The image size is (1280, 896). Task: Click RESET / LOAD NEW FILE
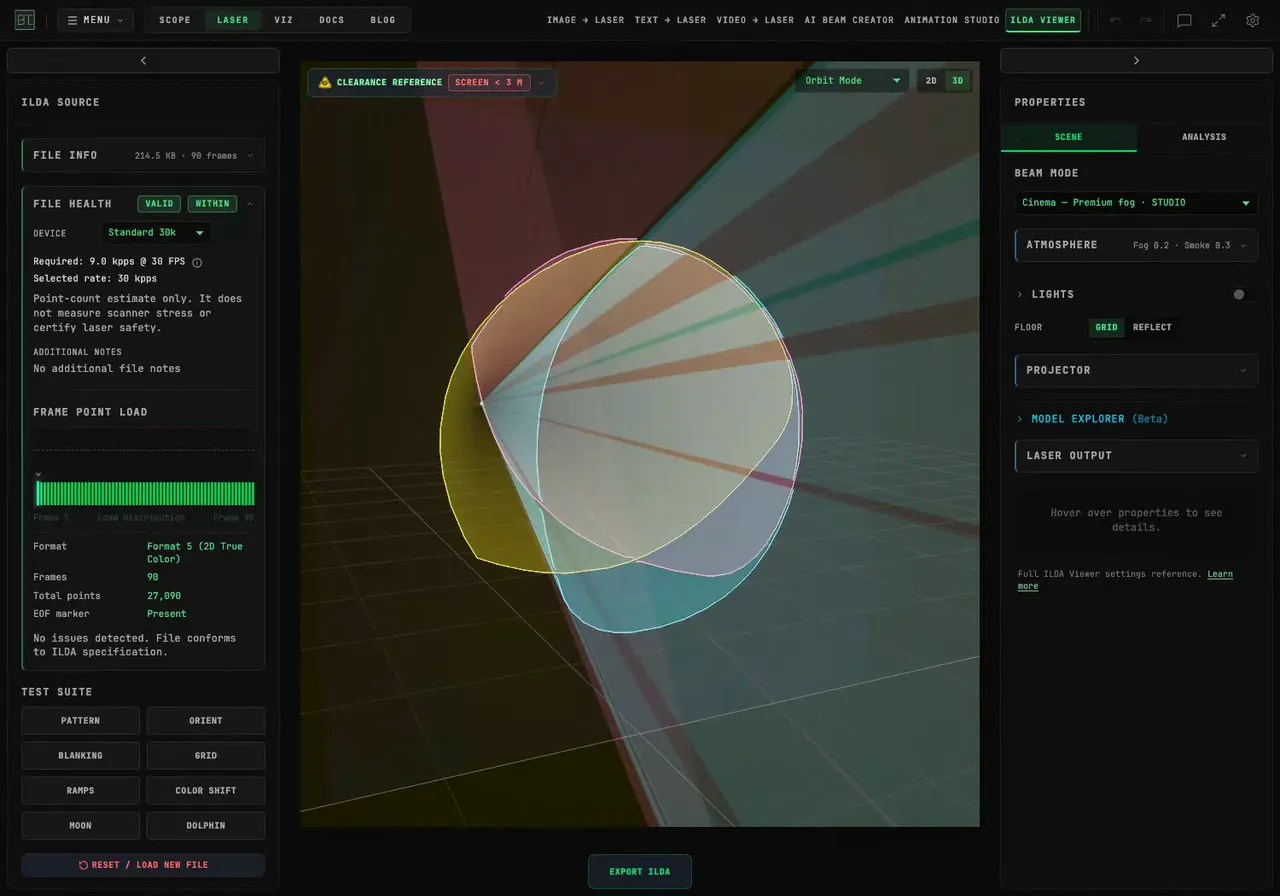143,865
